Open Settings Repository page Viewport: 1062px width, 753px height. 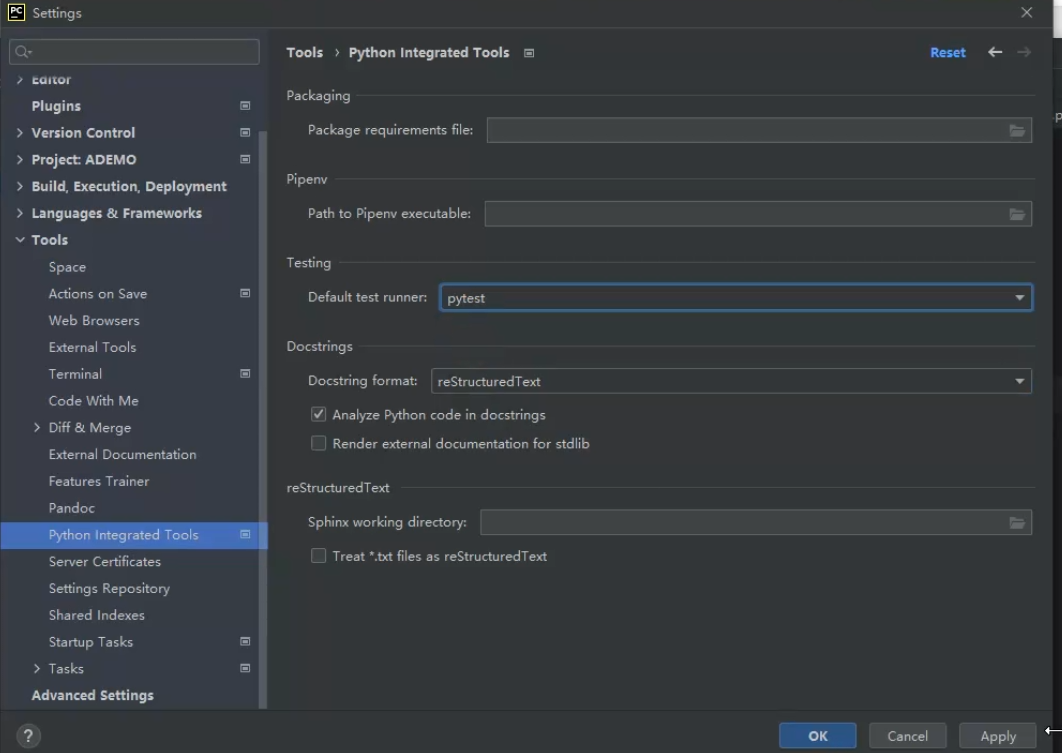coord(109,588)
